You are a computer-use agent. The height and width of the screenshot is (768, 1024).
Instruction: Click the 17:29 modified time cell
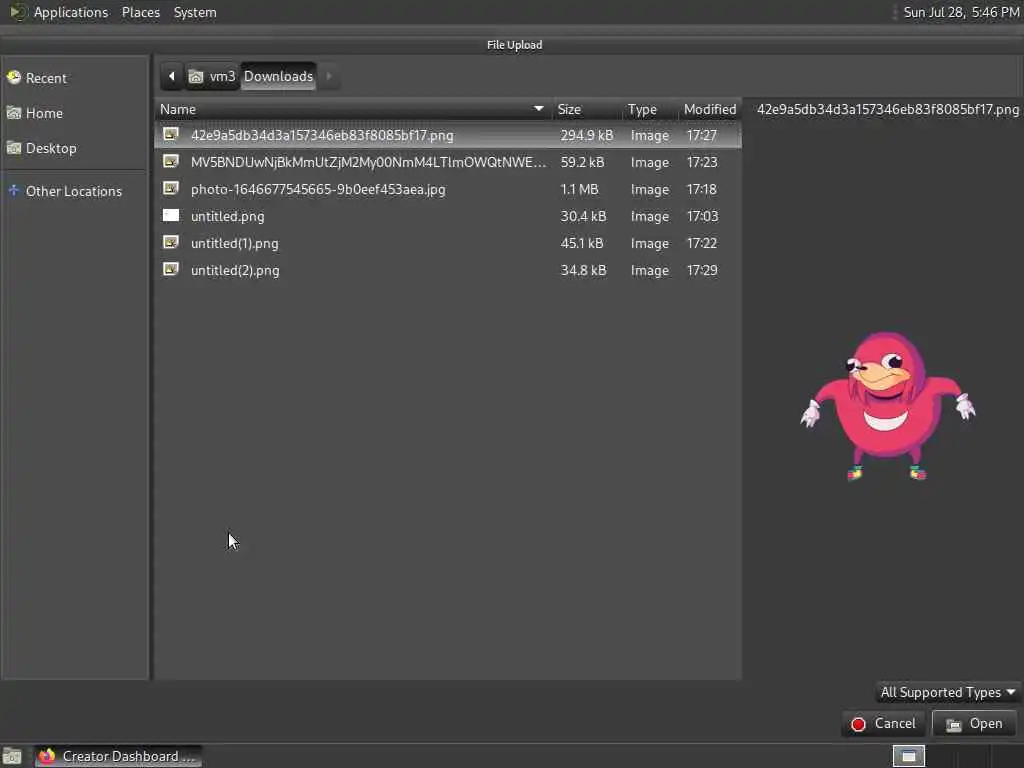click(x=702, y=270)
